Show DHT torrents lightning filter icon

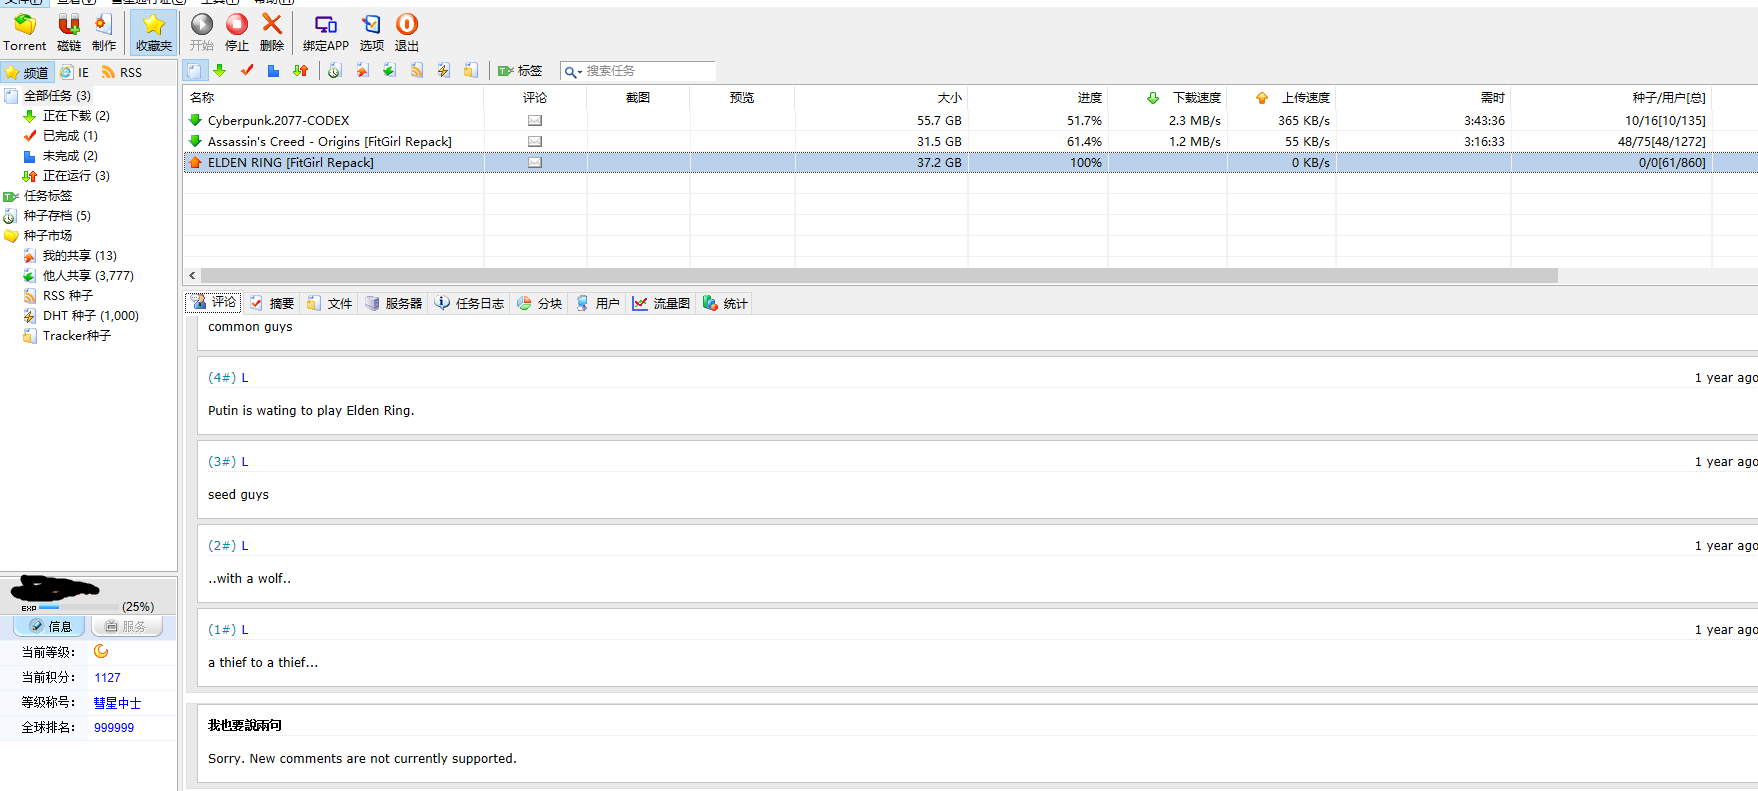click(x=443, y=70)
